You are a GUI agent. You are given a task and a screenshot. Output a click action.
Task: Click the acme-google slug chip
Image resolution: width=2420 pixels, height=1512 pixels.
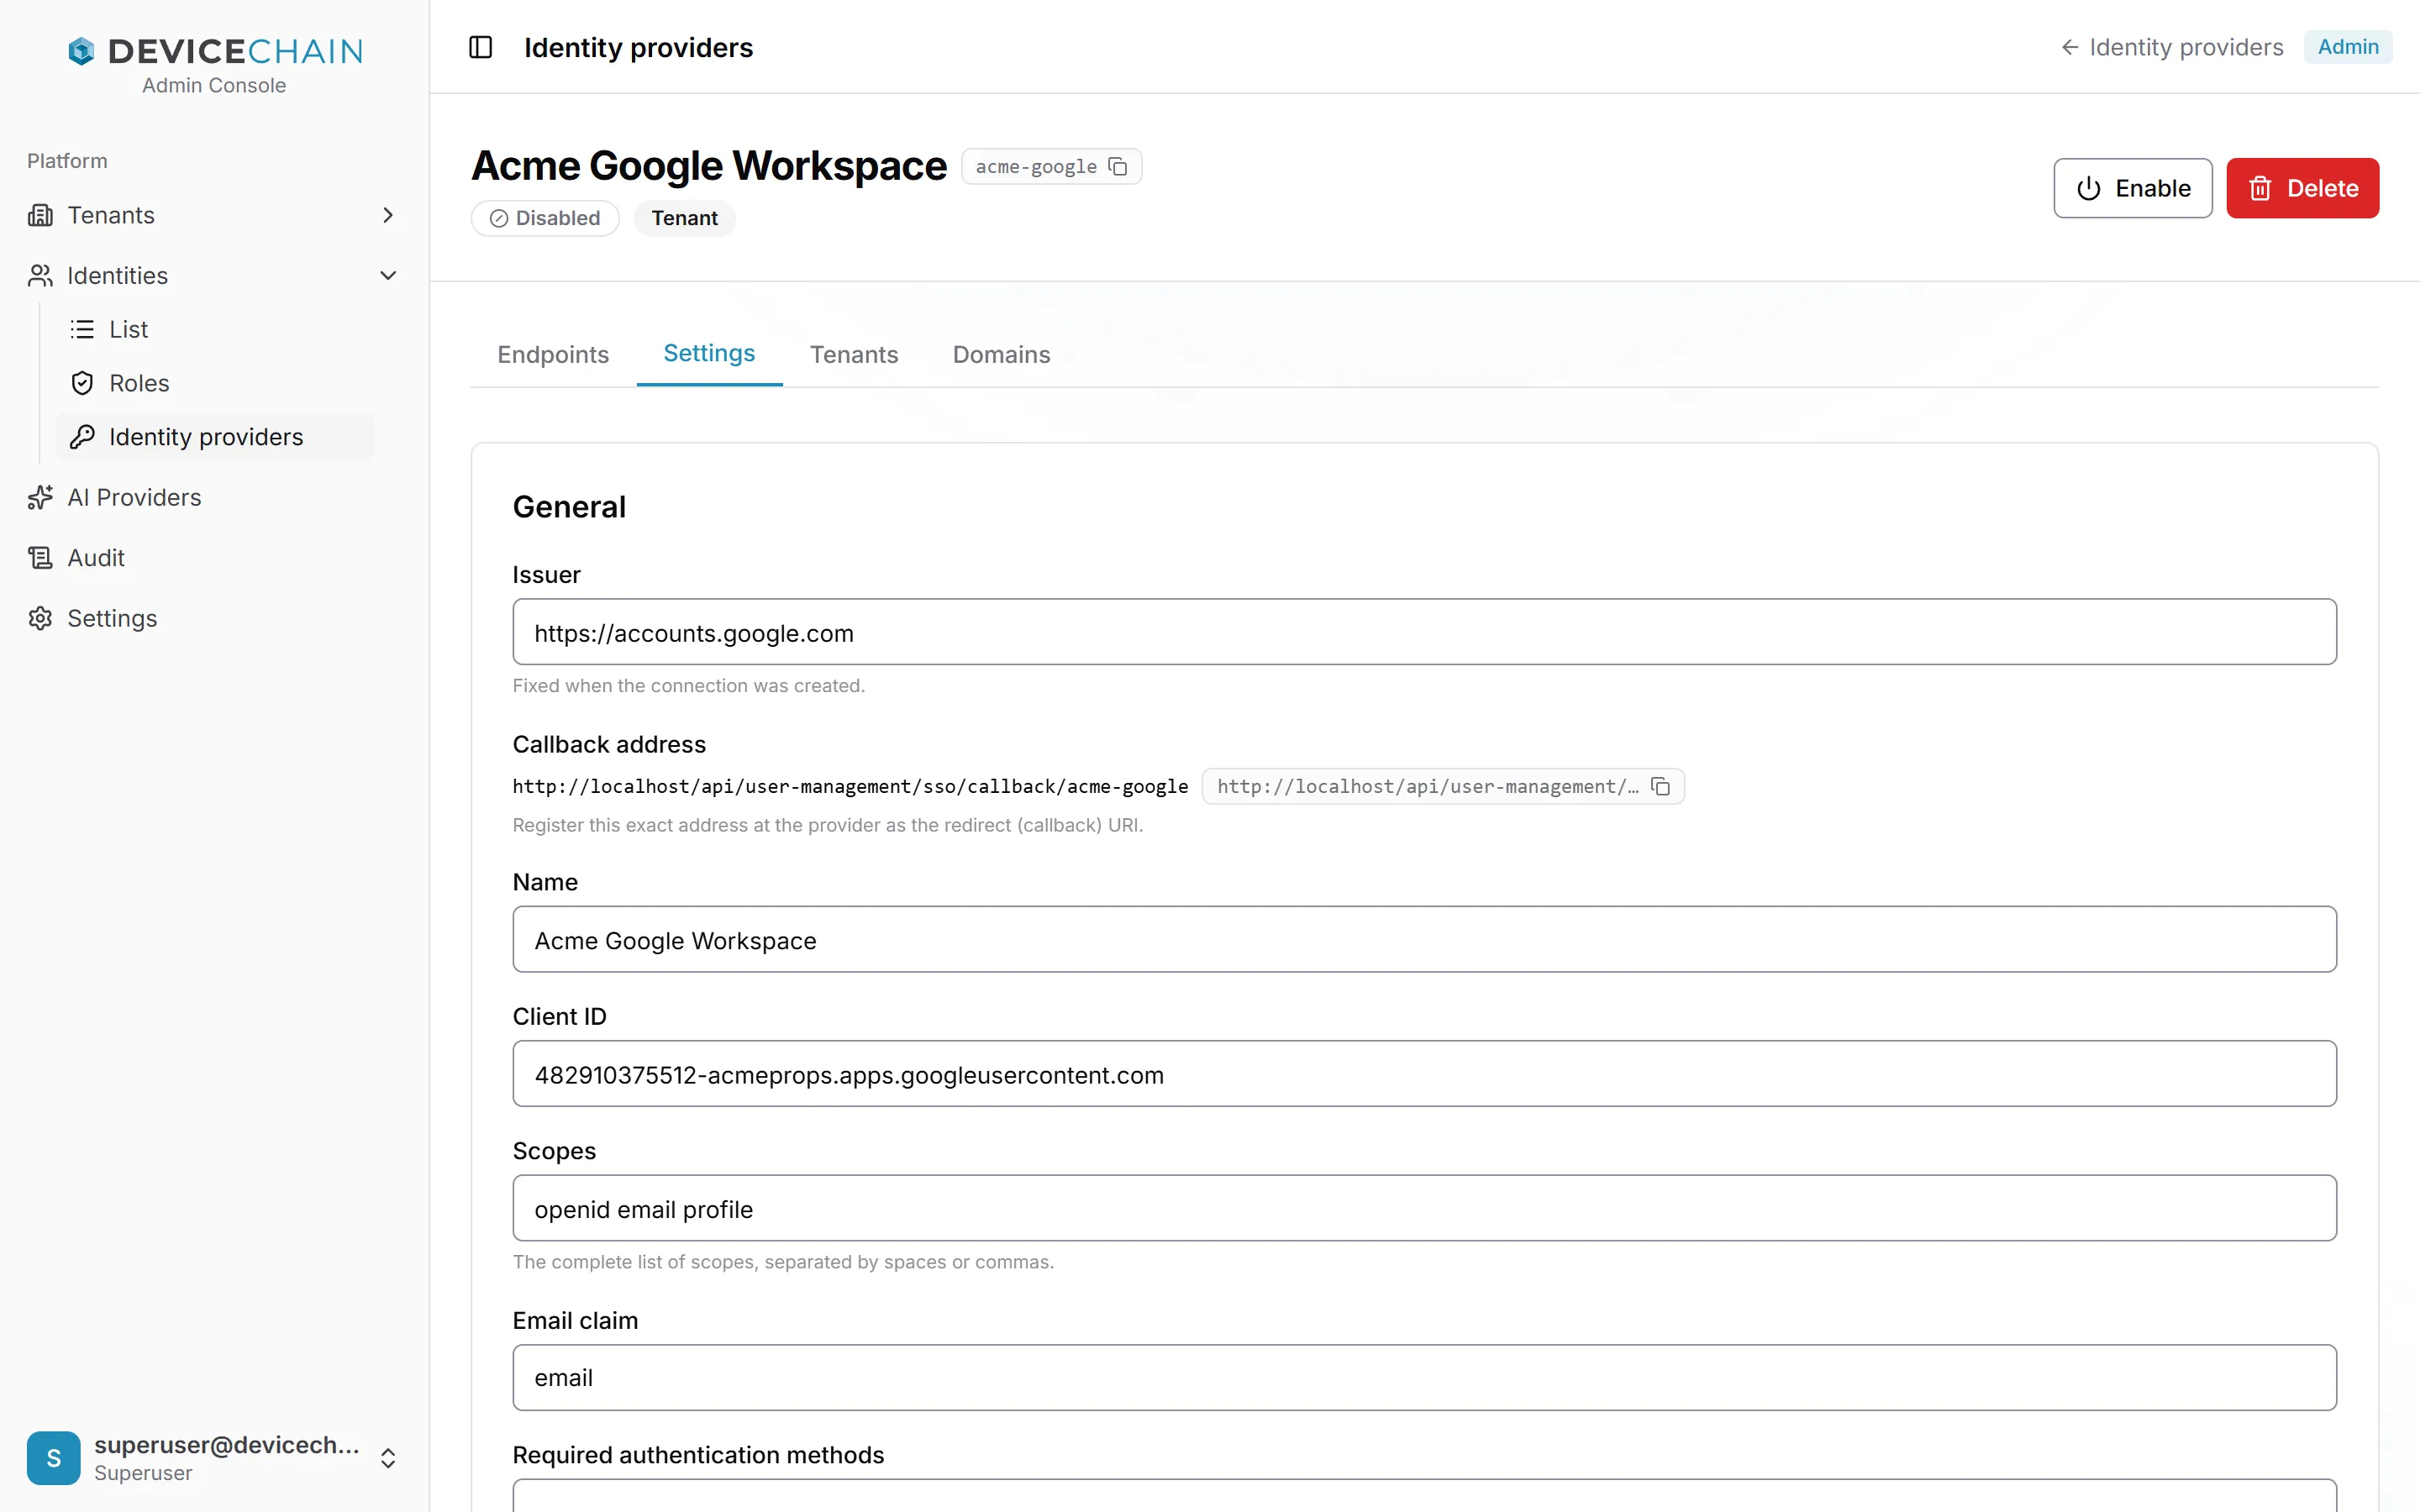click(1051, 167)
